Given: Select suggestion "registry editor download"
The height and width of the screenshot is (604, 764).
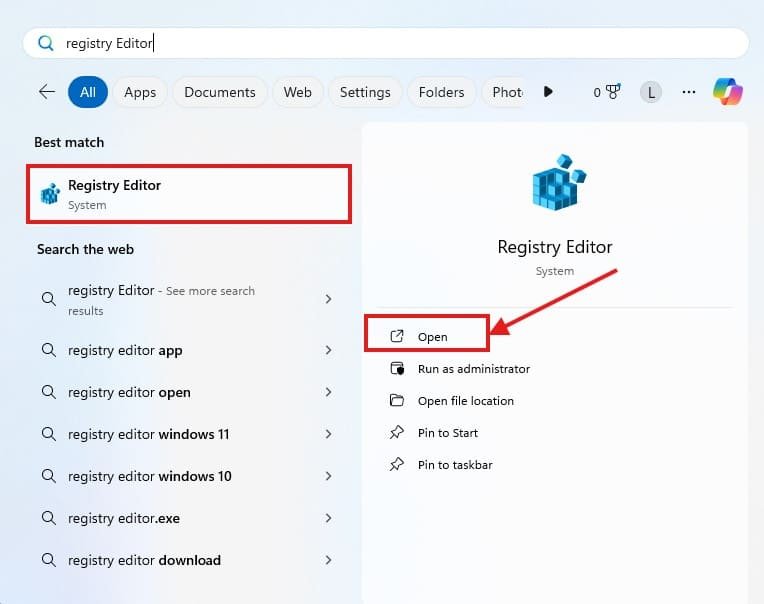Looking at the screenshot, I should pyautogui.click(x=189, y=560).
